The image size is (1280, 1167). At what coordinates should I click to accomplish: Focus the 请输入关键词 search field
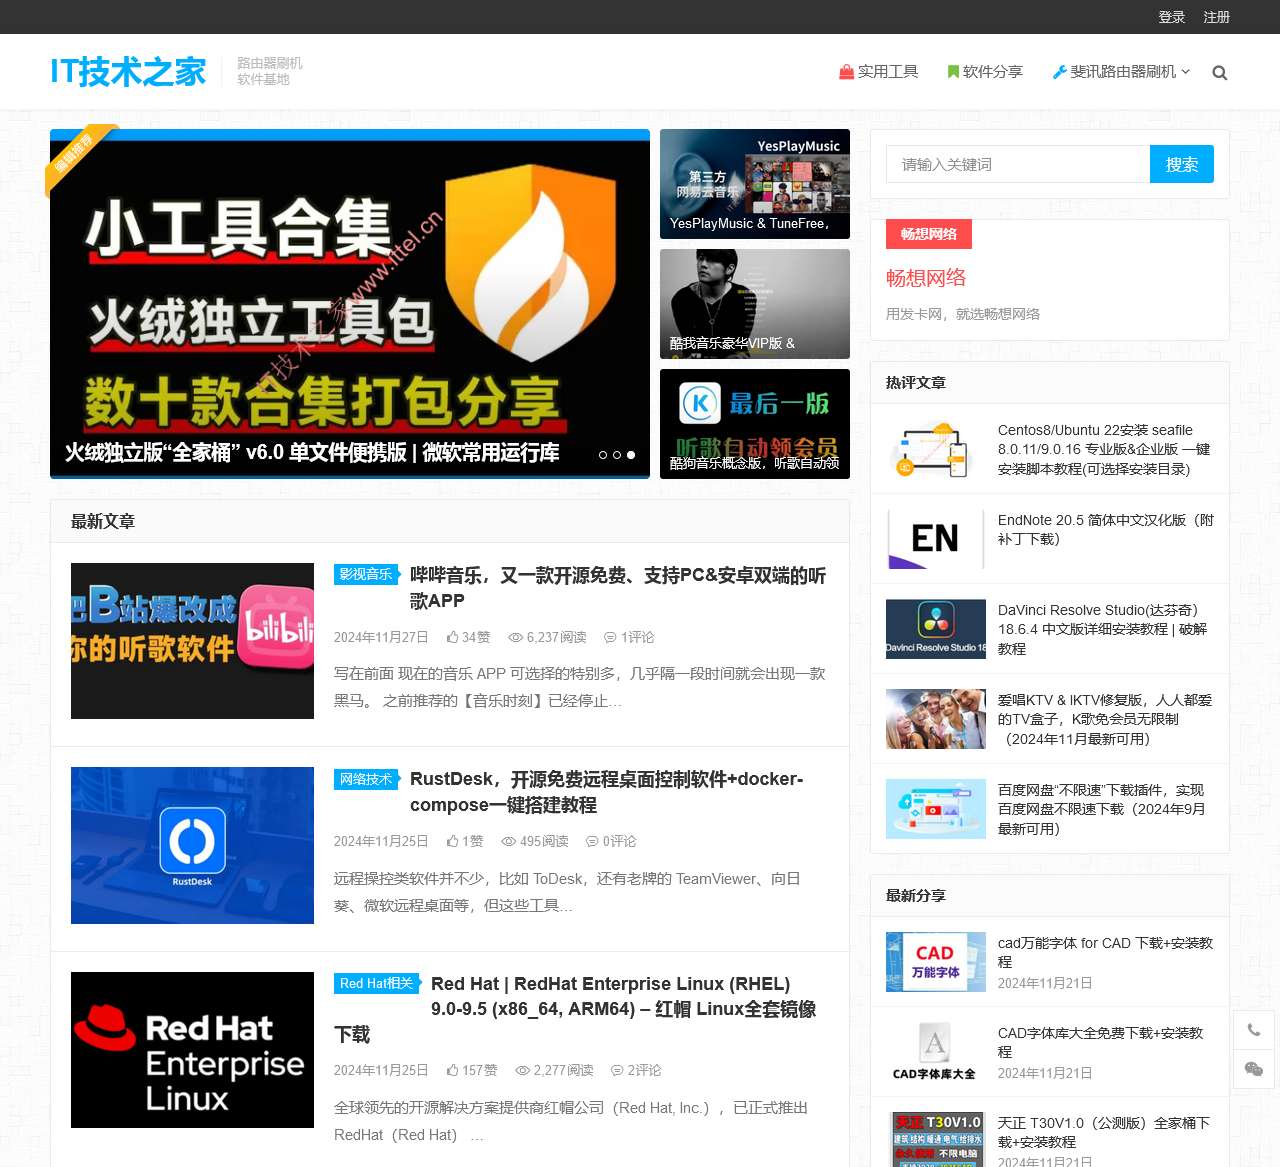(1018, 164)
